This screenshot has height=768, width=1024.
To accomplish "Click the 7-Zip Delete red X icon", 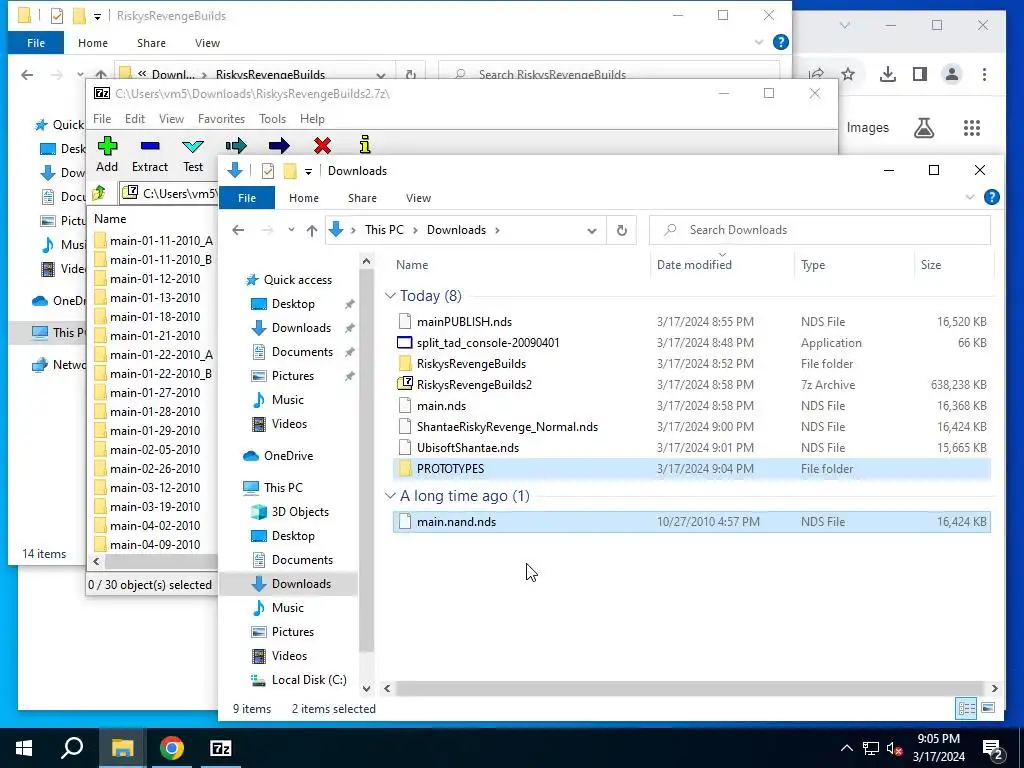I will [x=322, y=146].
